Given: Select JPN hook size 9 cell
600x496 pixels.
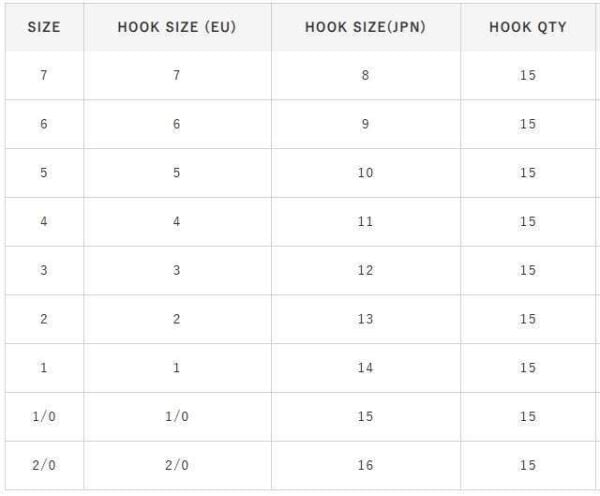Looking at the screenshot, I should tap(365, 125).
